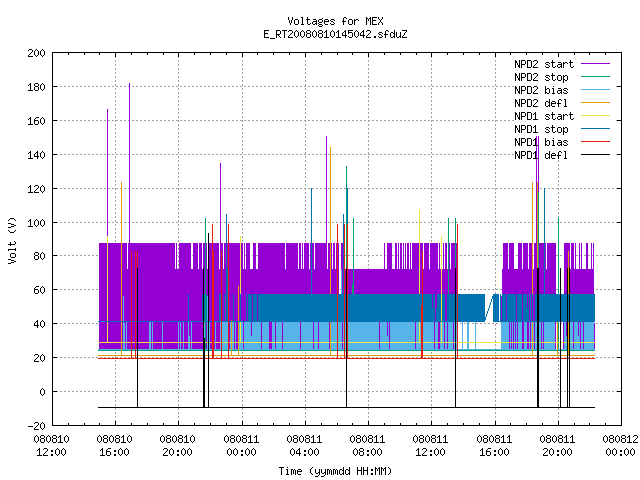Click the green NPD2 stop legend line
640x480 pixels.
(596, 77)
